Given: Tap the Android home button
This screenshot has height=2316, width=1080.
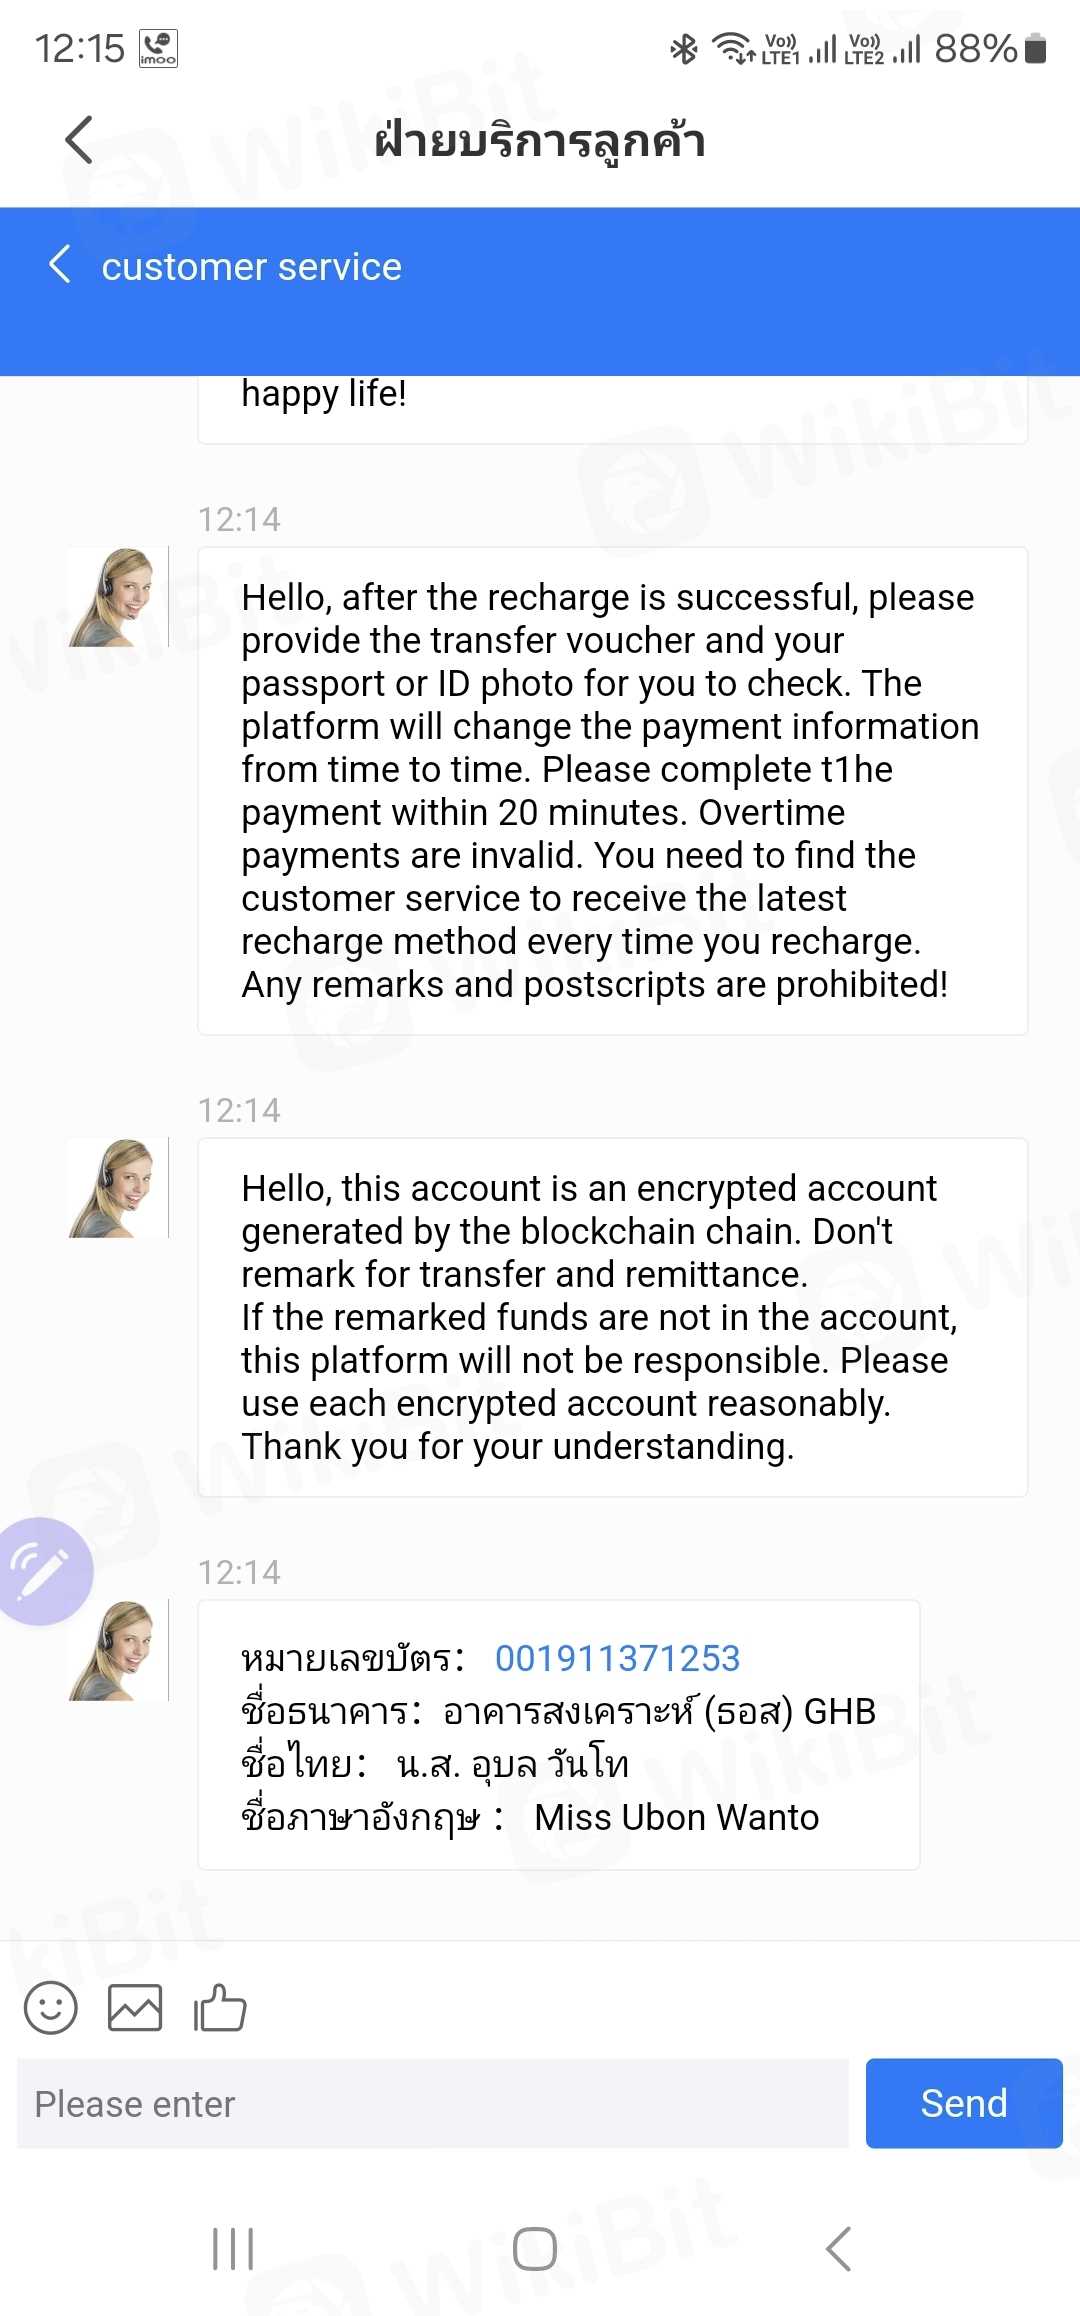Looking at the screenshot, I should coord(535,2249).
